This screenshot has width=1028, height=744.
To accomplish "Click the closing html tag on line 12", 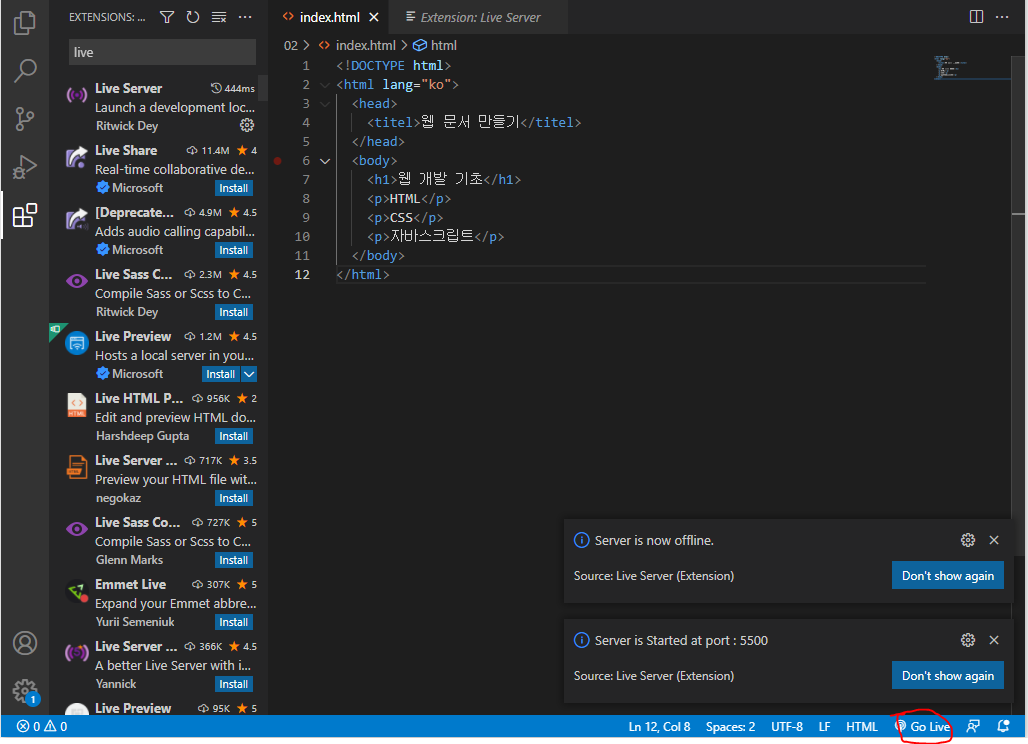I will [x=363, y=275].
